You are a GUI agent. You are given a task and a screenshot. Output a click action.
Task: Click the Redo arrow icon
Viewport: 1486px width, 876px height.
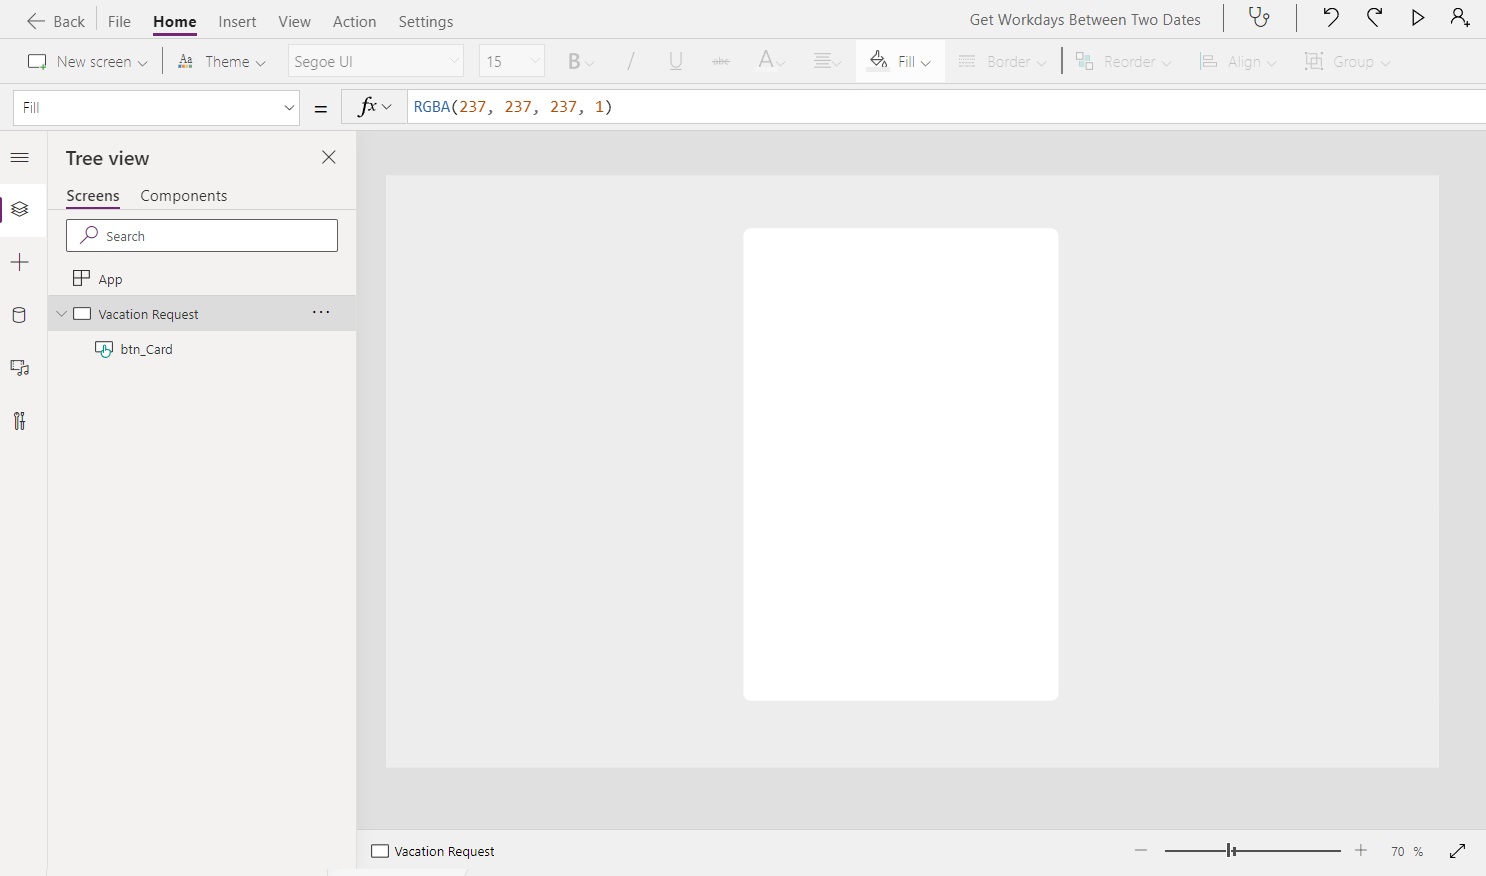tap(1375, 18)
